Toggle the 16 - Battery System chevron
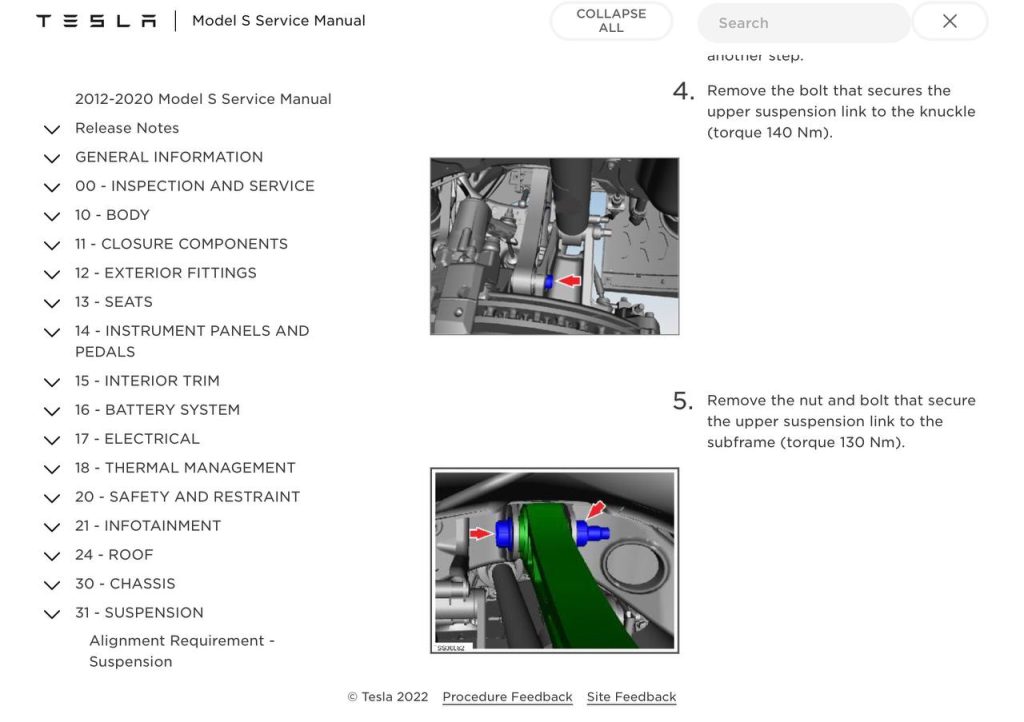This screenshot has height=722, width=1024. pos(52,411)
